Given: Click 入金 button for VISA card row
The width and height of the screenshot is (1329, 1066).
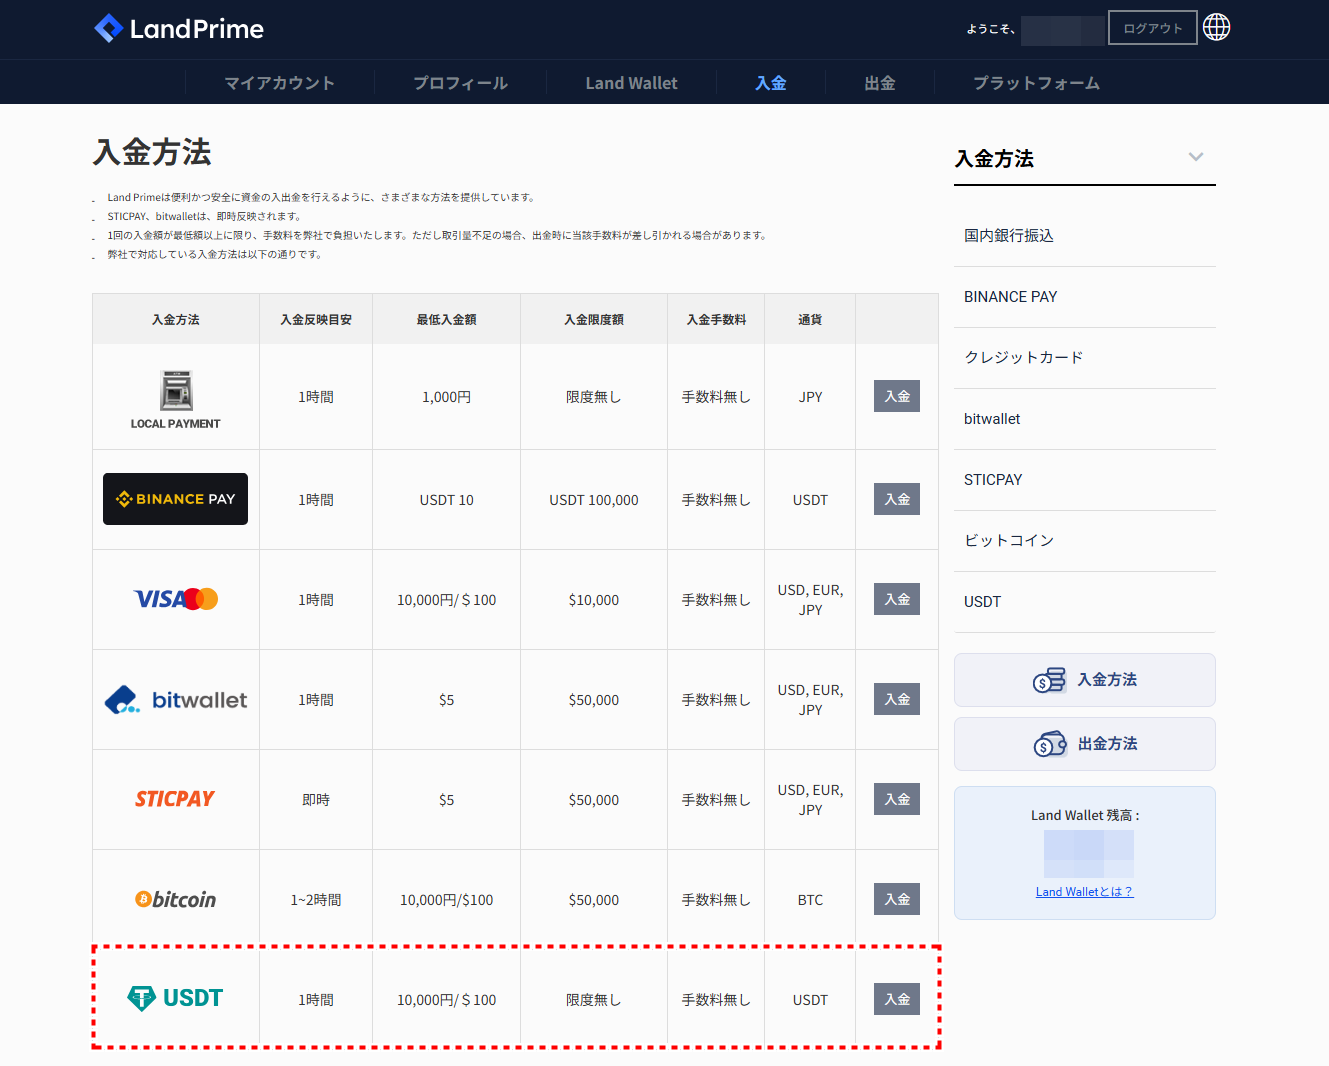Looking at the screenshot, I should 897,599.
